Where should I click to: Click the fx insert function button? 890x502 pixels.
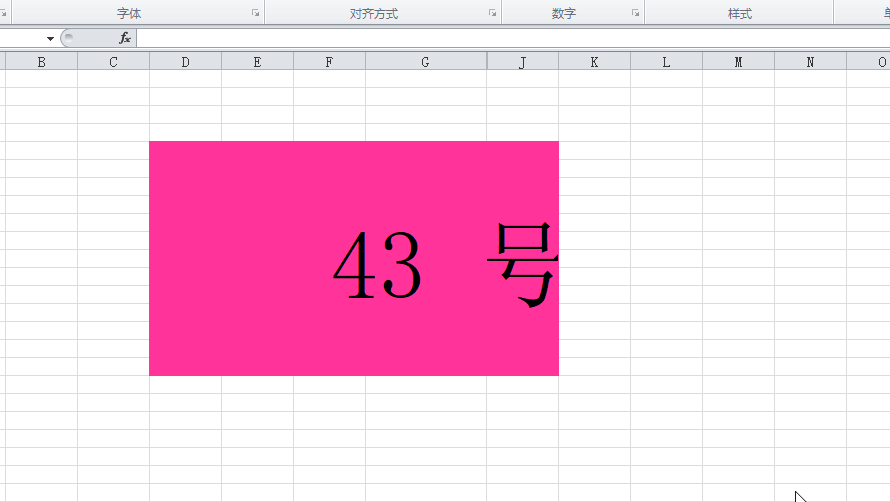pos(125,38)
